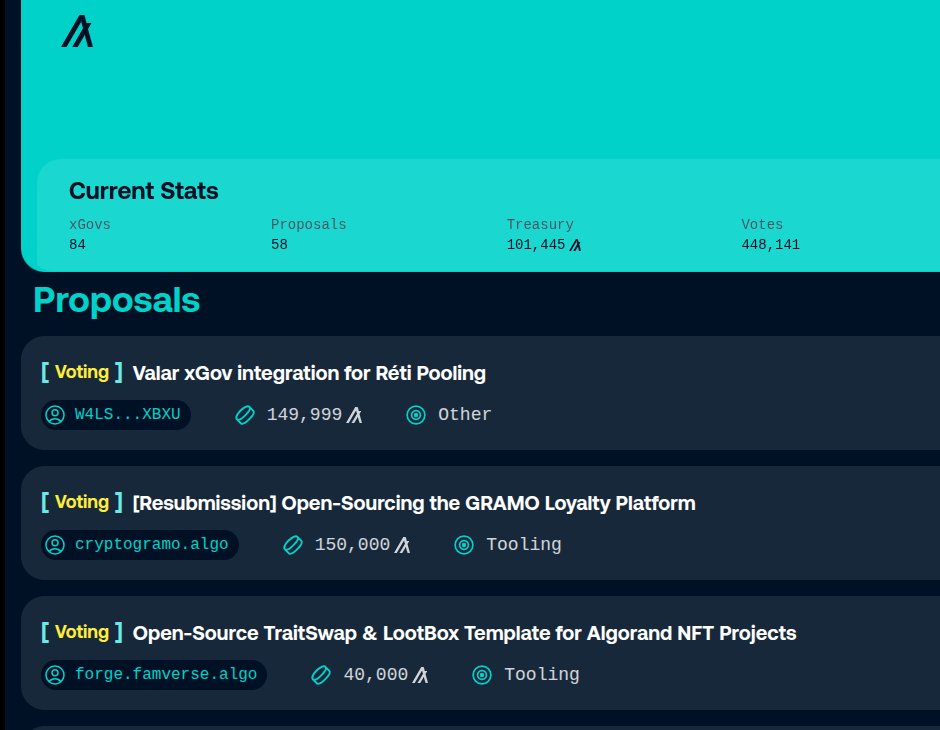The height and width of the screenshot is (730, 940).
Task: Click Algo symbol after Treasury 101,445
Action: pos(576,245)
